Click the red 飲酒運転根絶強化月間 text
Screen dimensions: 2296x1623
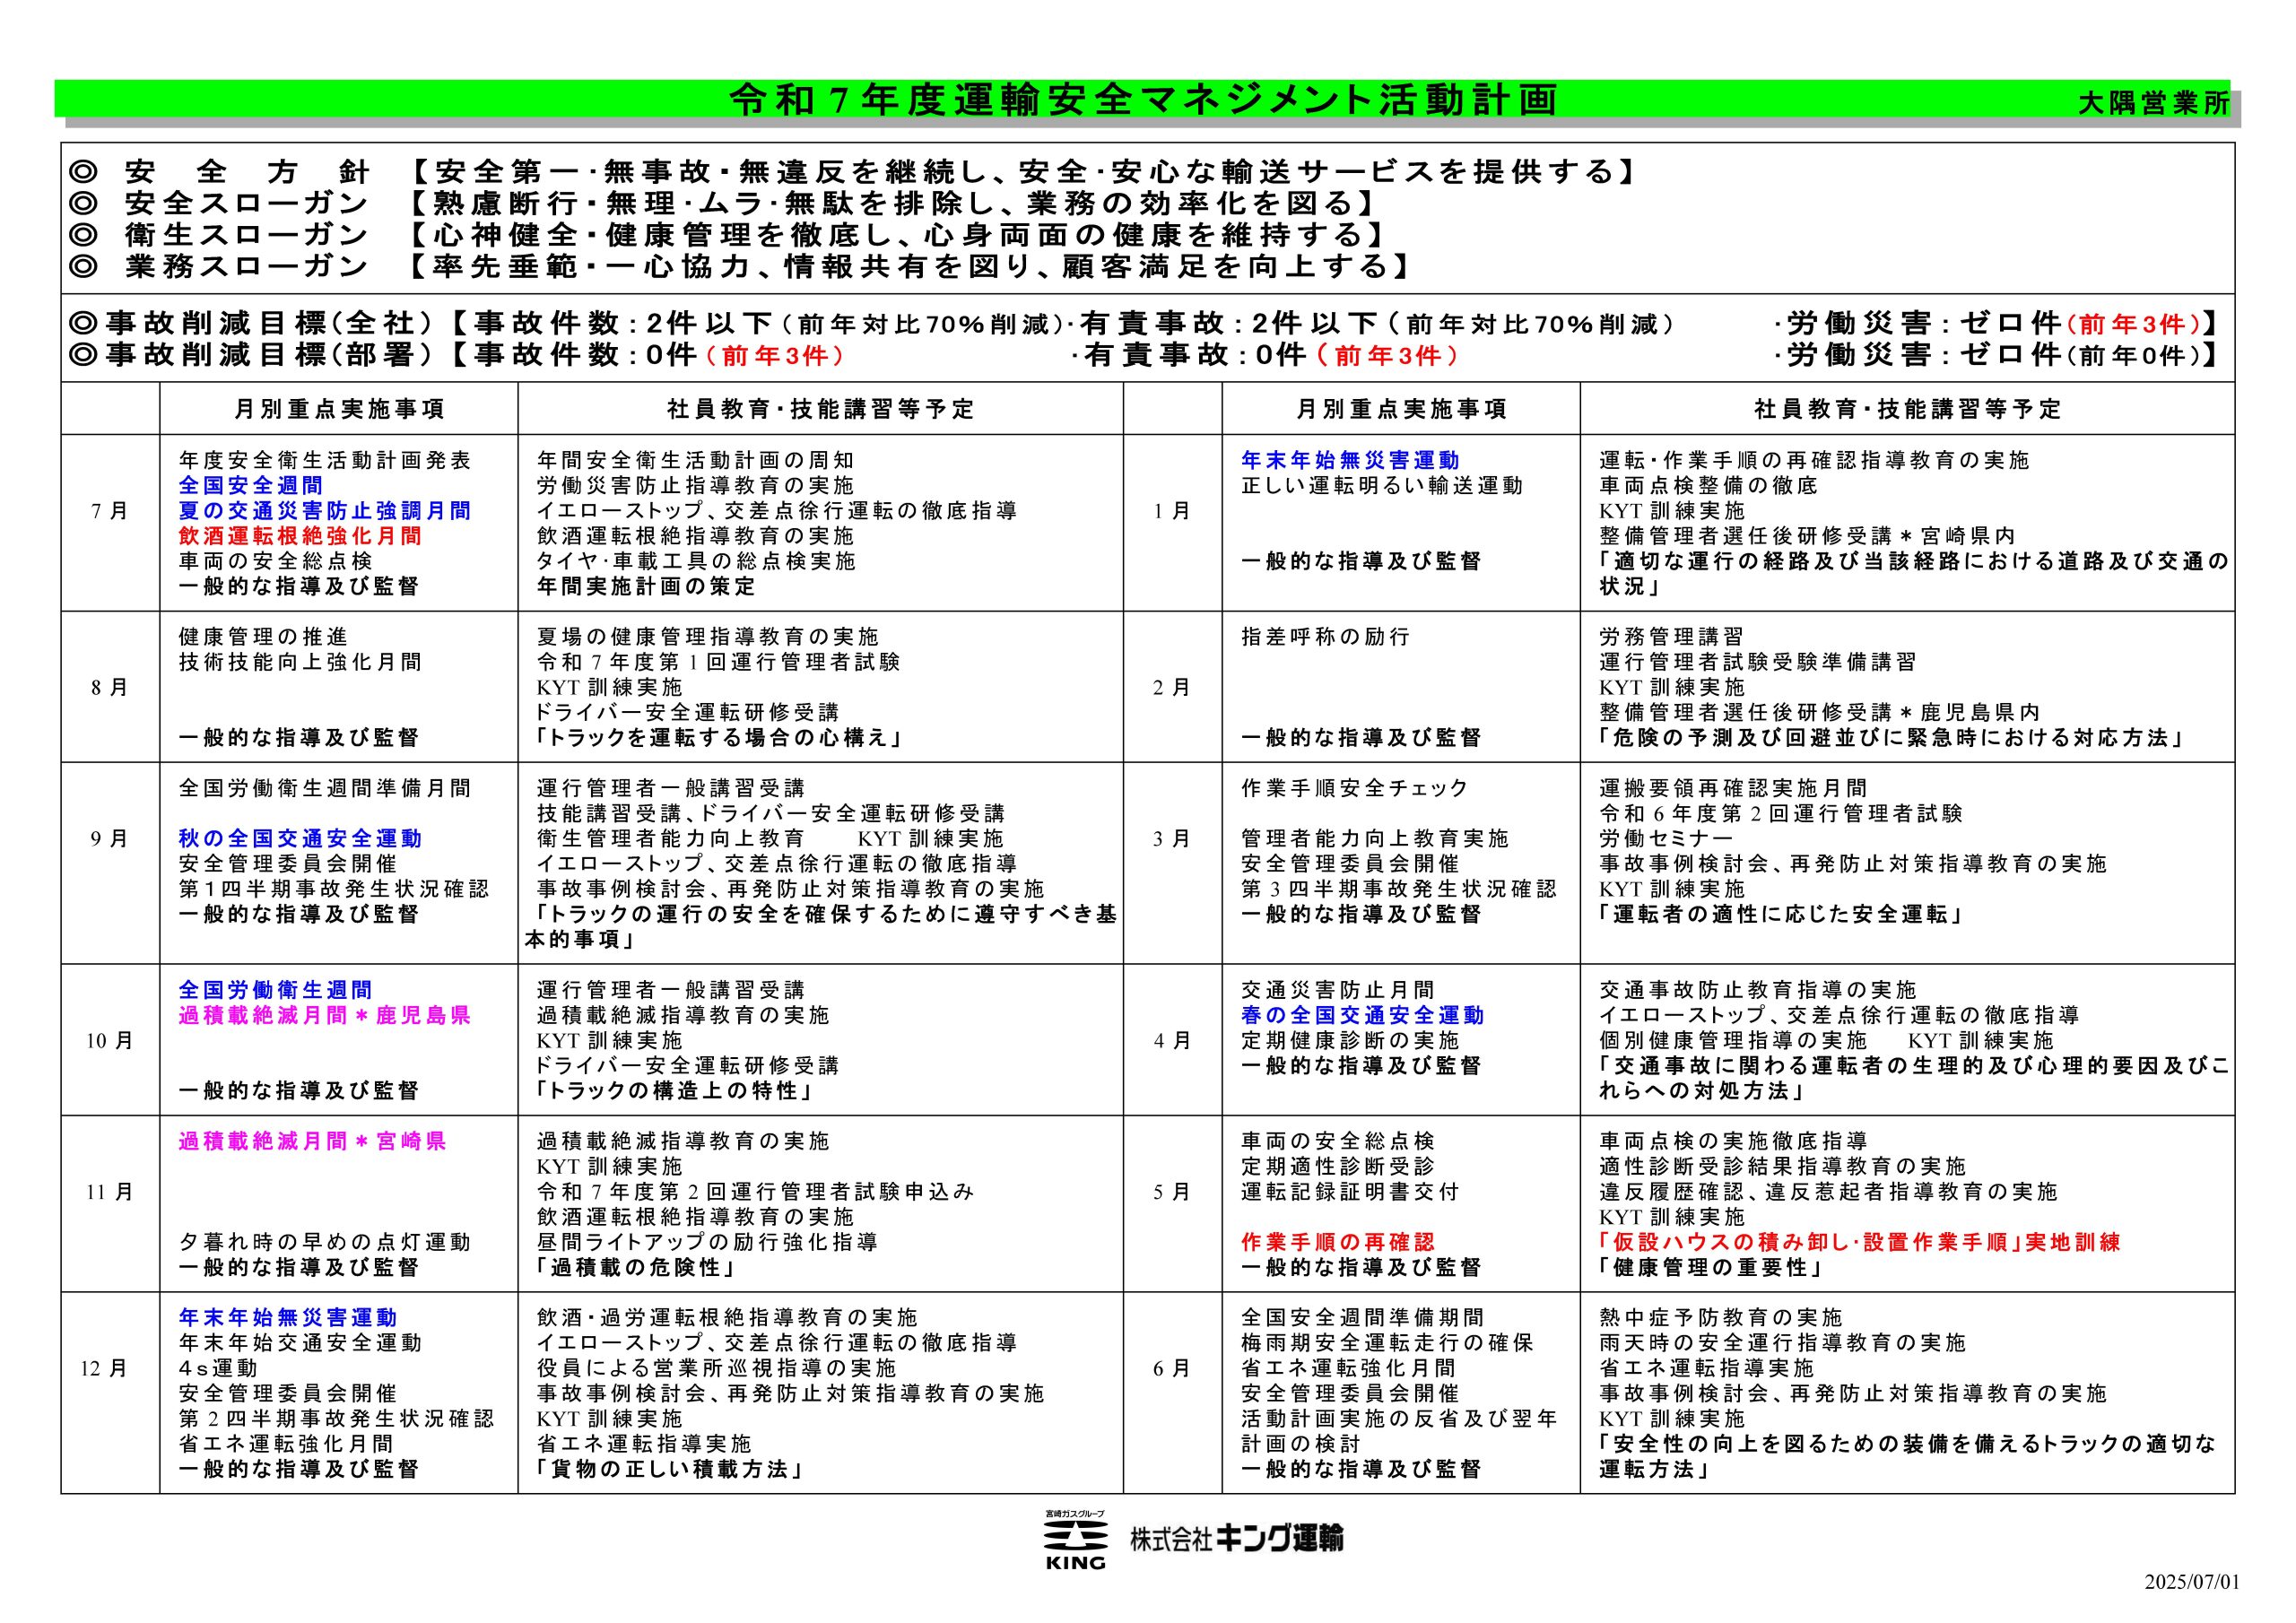[300, 536]
